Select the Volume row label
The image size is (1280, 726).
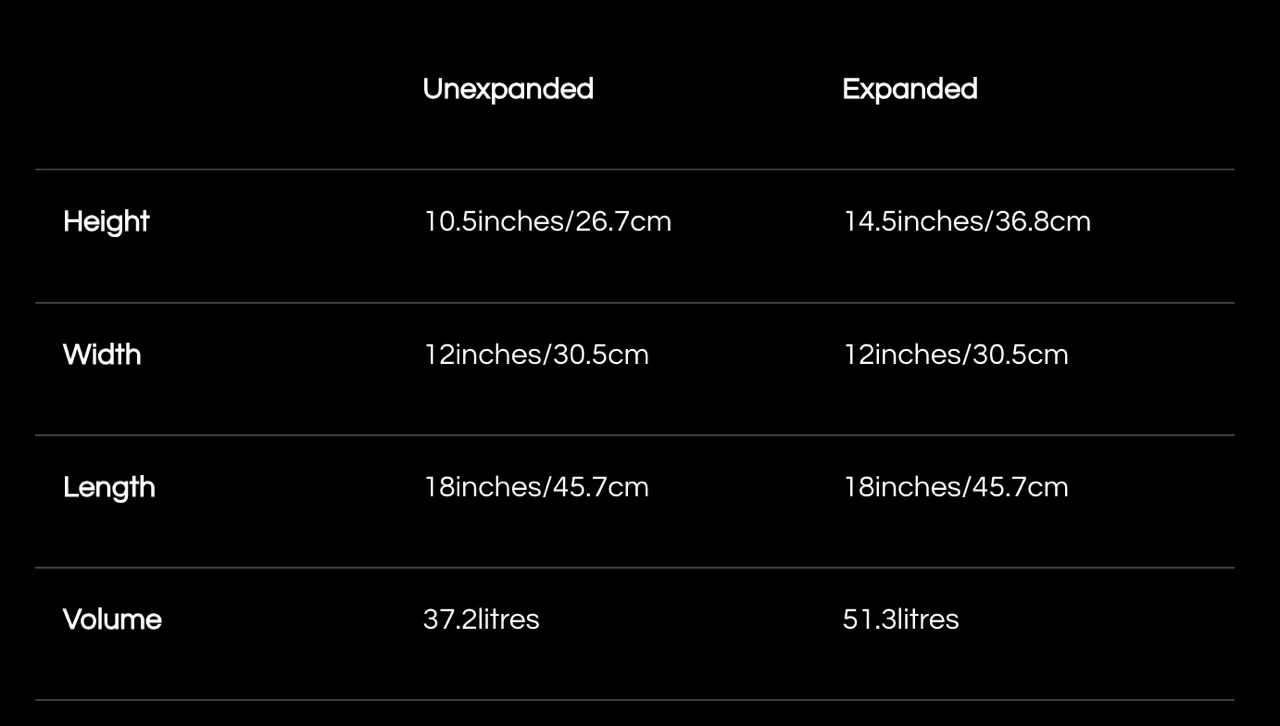point(112,619)
